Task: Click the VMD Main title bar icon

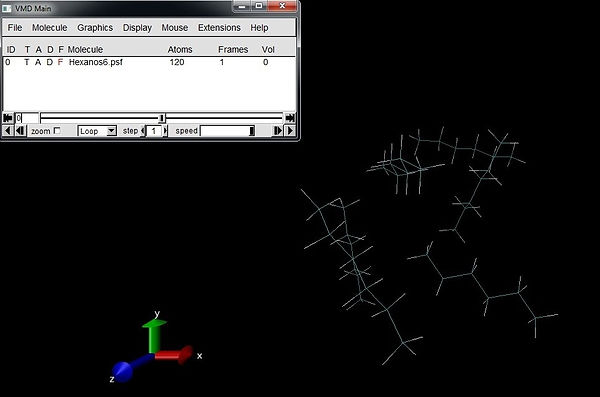Action: 7,8
